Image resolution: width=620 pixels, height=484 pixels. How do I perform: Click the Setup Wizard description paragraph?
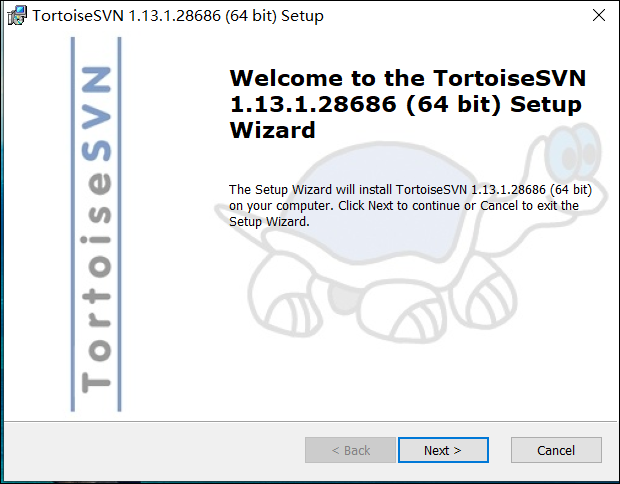(410, 206)
